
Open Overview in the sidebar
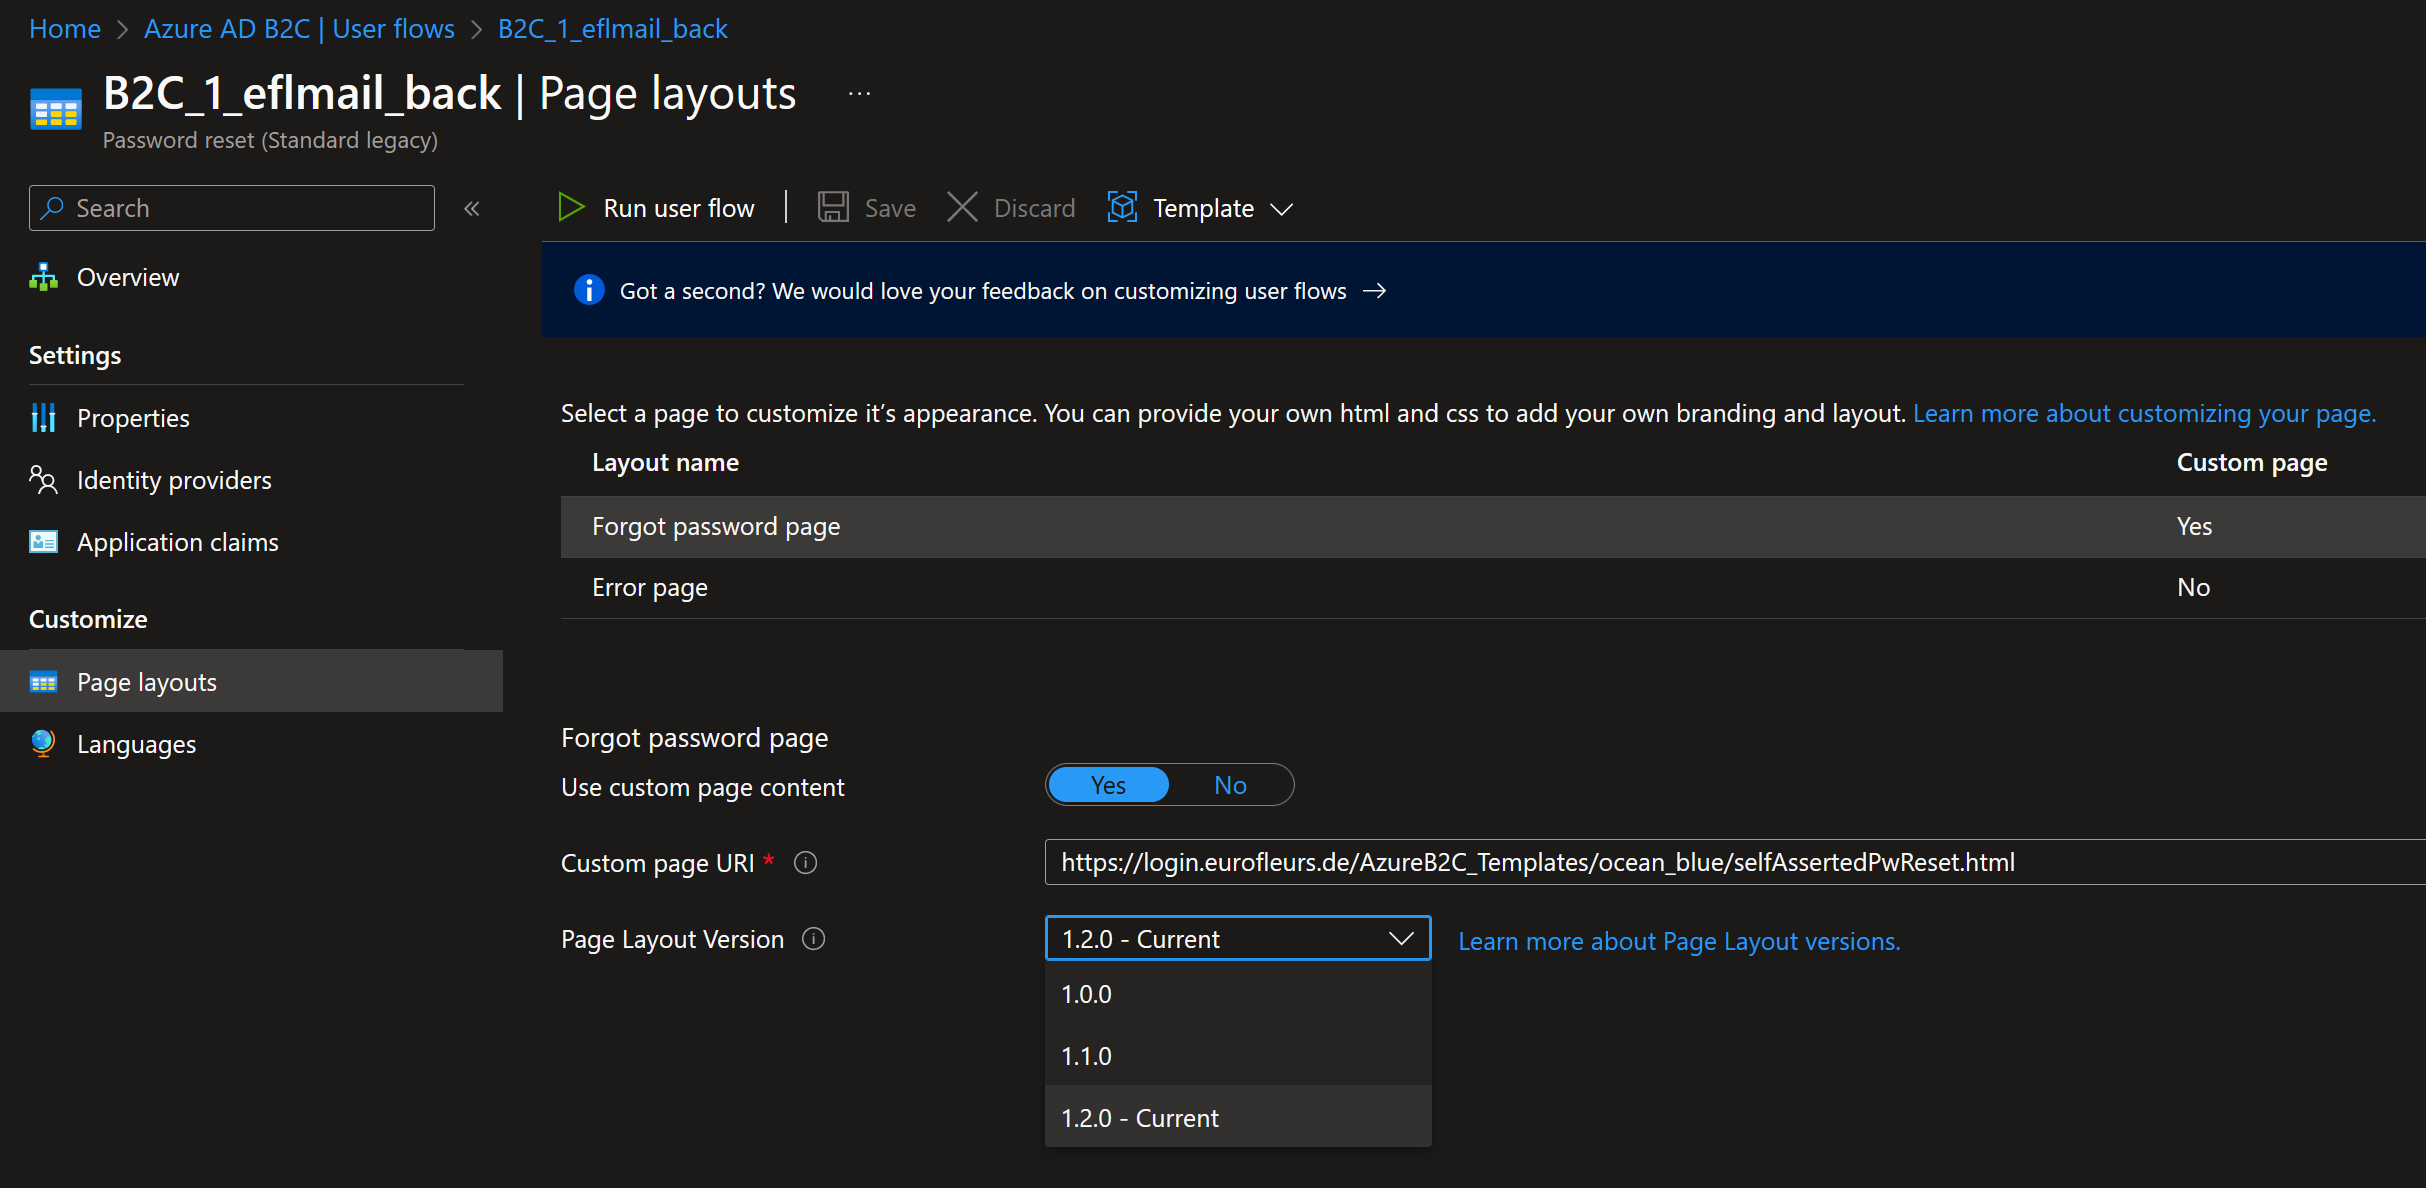(128, 277)
